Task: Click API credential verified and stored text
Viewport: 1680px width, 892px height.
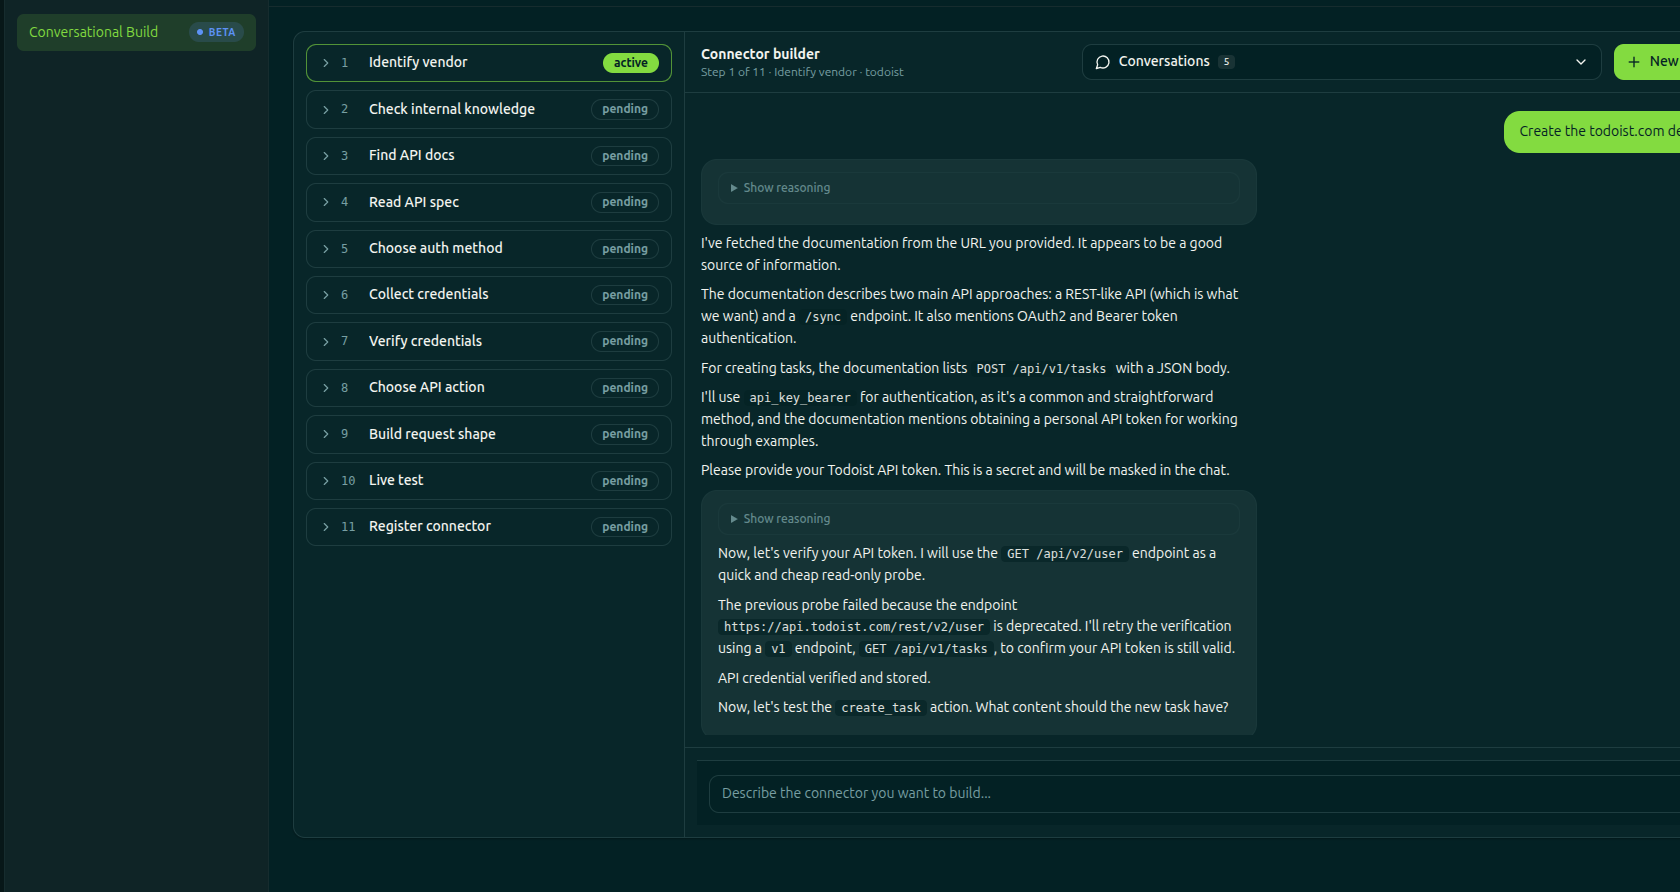Action: 824,678
